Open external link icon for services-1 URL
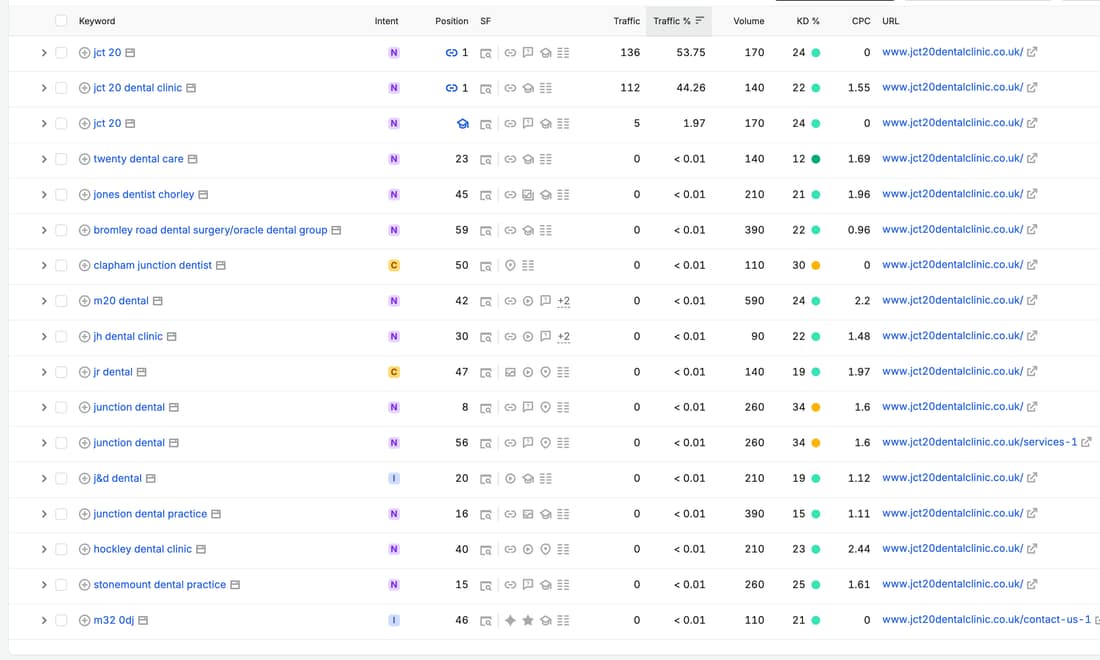 1086,443
